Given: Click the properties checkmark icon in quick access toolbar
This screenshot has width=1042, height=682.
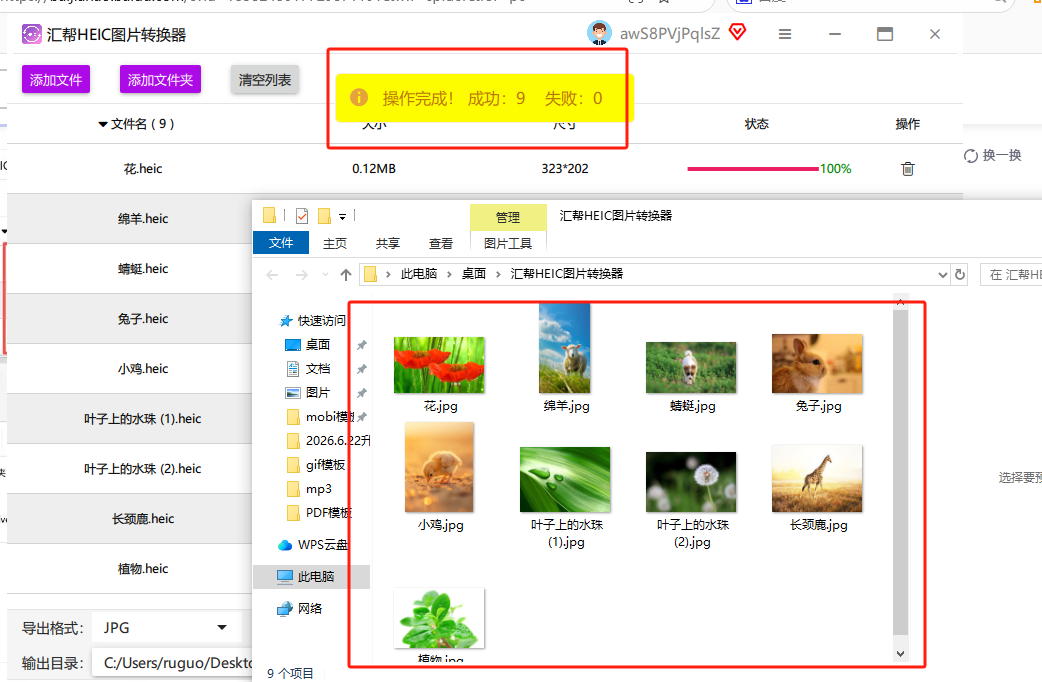Looking at the screenshot, I should (302, 216).
